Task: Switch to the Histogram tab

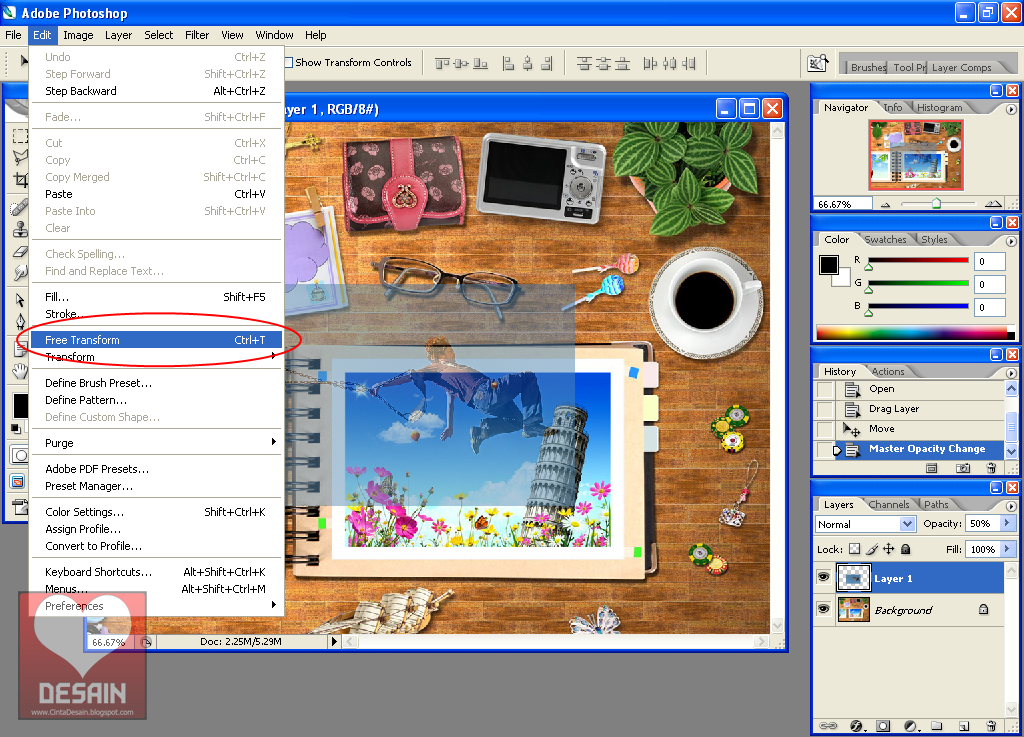Action: point(939,108)
